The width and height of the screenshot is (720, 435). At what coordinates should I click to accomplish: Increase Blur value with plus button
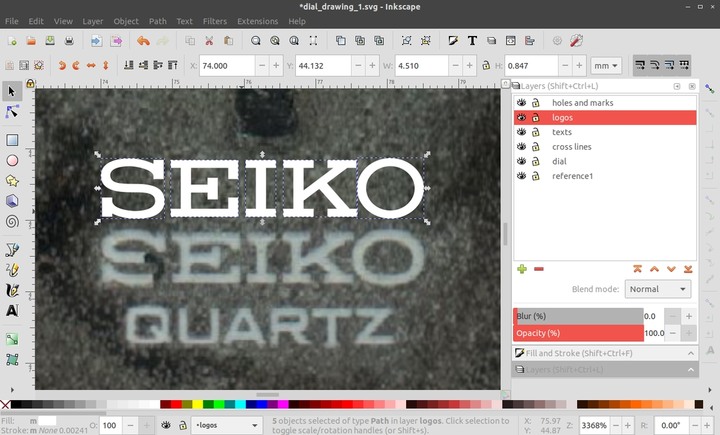[x=689, y=316]
